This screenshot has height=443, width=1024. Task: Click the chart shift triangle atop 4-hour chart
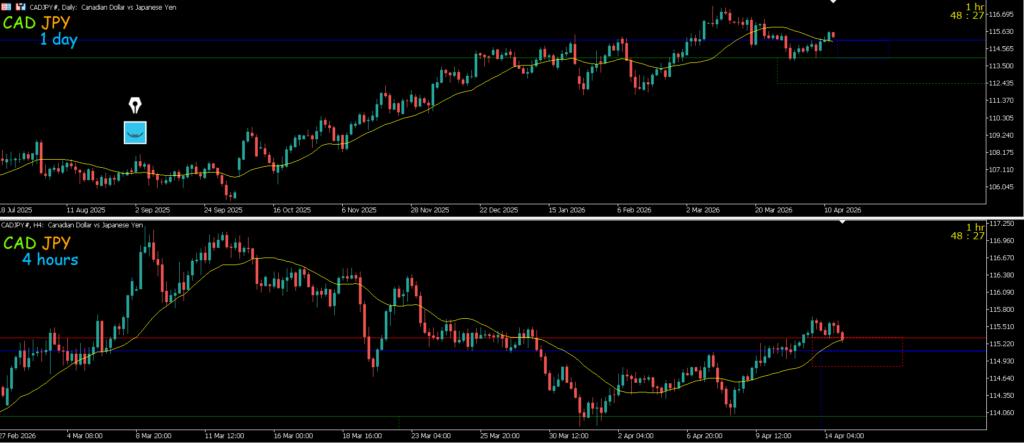click(x=842, y=221)
